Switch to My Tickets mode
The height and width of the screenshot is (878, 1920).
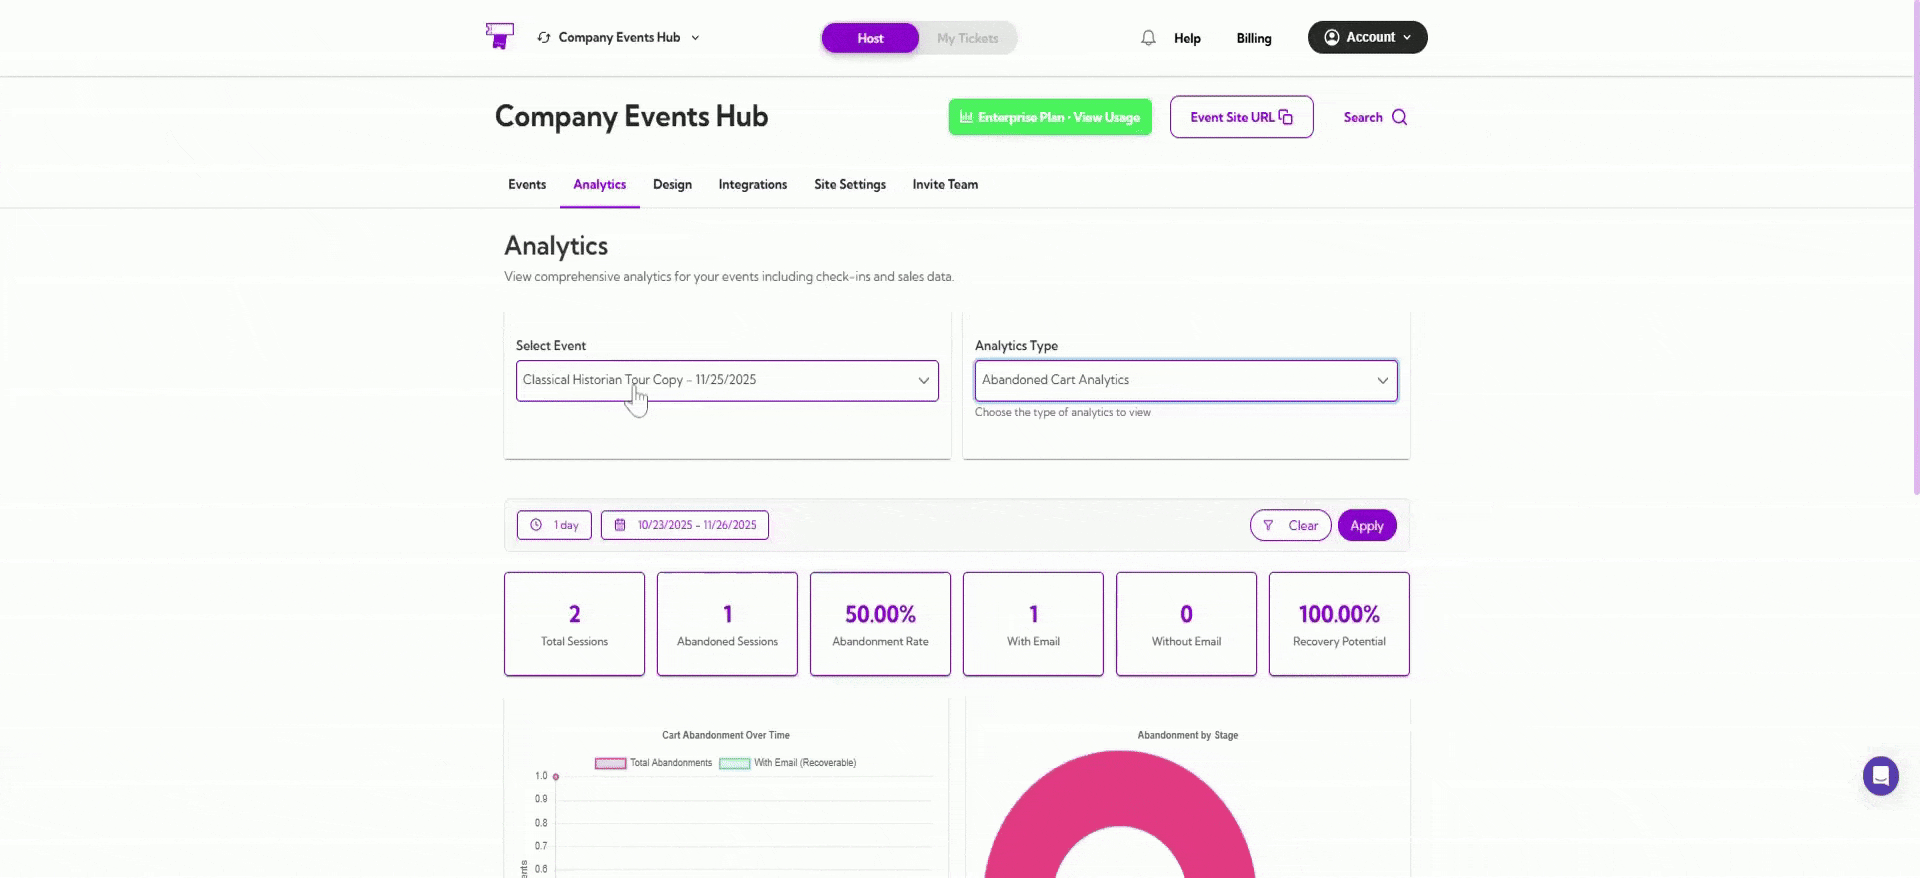(x=967, y=38)
